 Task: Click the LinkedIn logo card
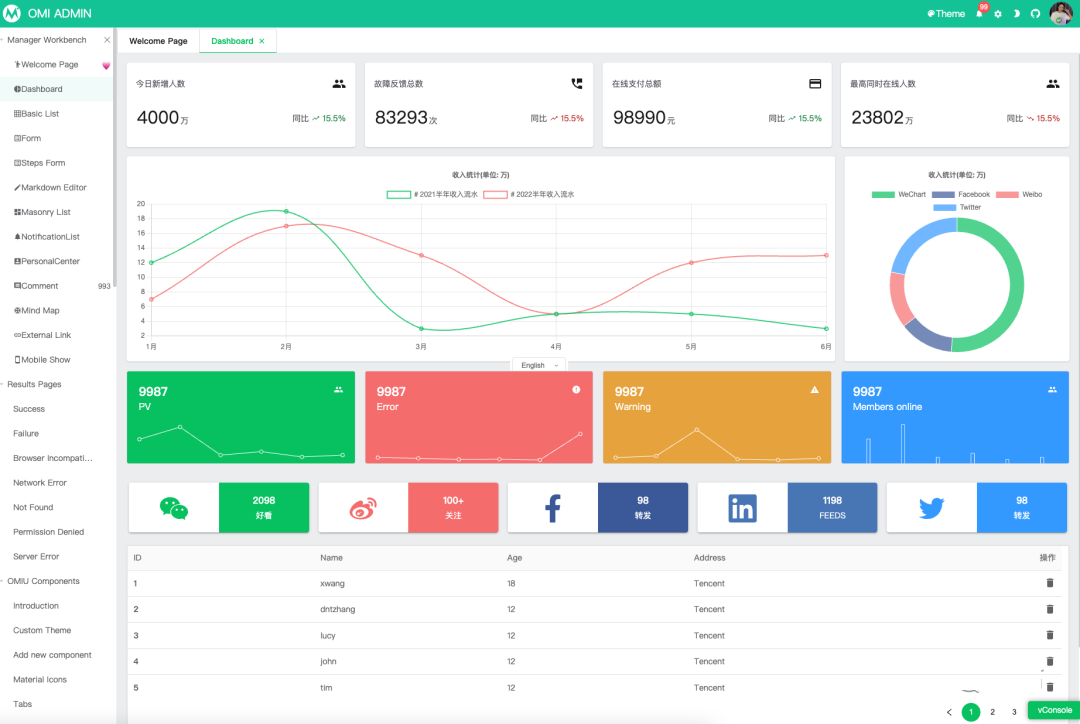coord(742,508)
